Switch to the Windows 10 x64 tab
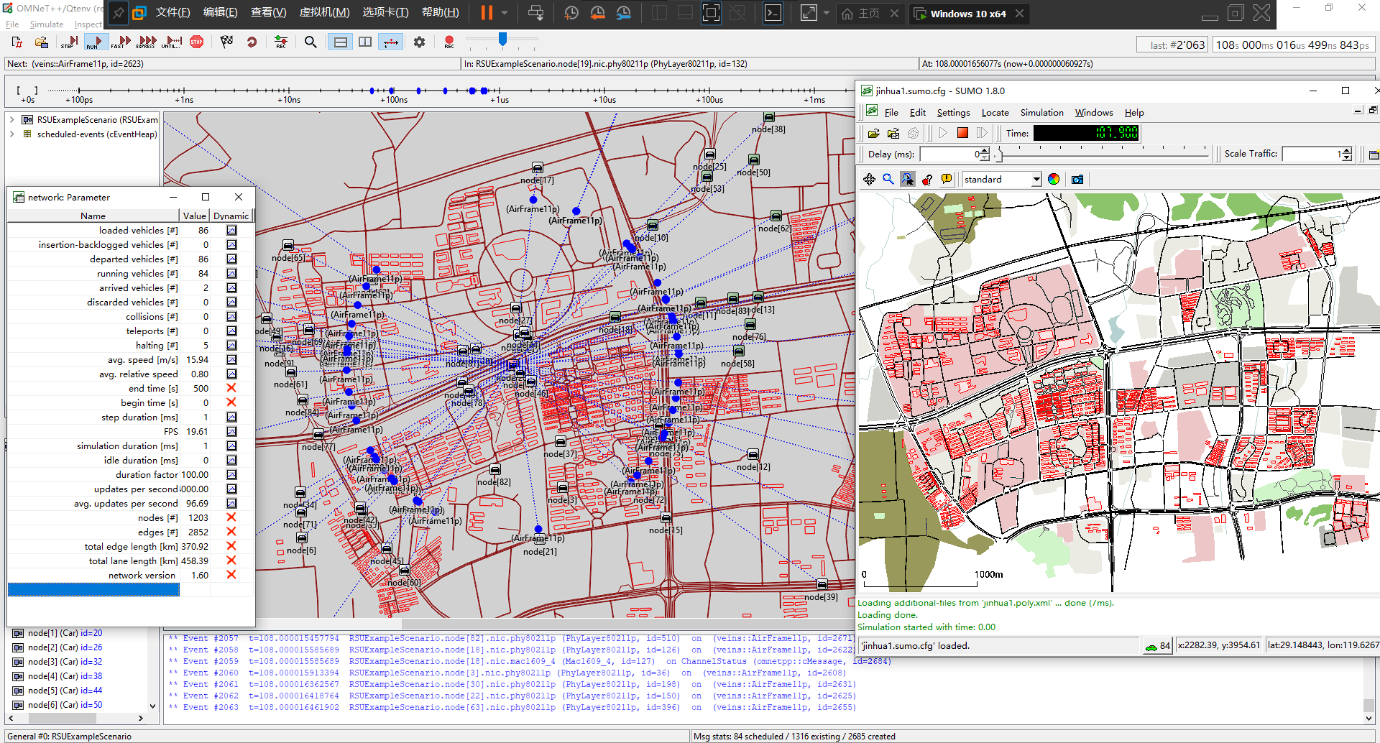 click(x=966, y=14)
